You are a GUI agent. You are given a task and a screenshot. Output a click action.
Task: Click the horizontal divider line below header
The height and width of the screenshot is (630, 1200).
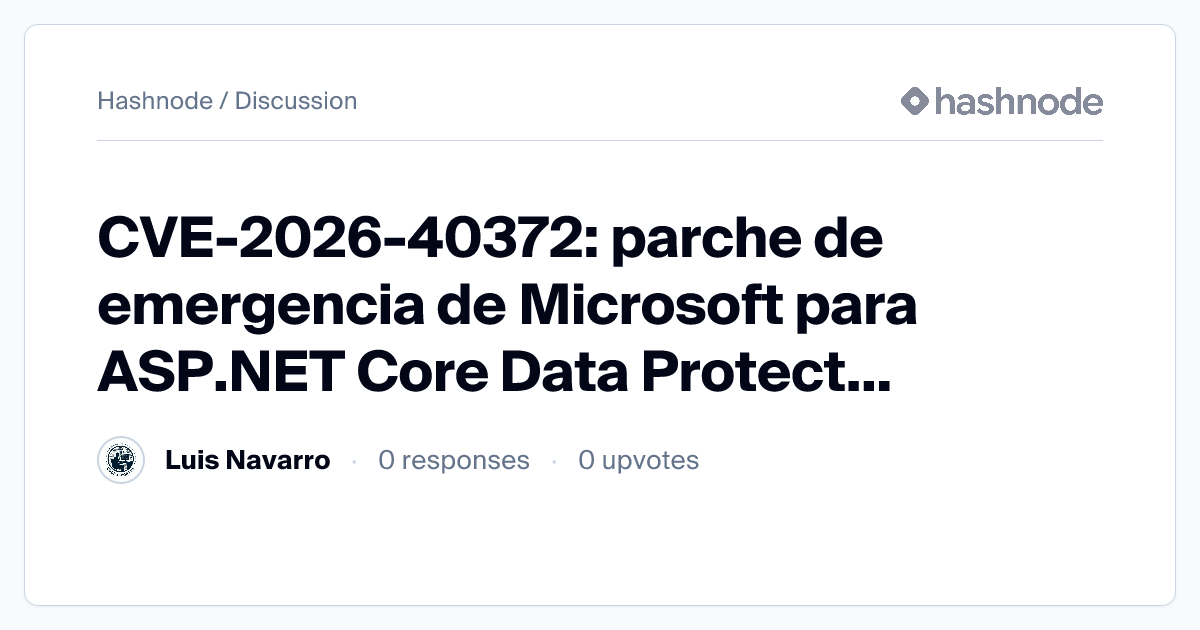pos(600,141)
